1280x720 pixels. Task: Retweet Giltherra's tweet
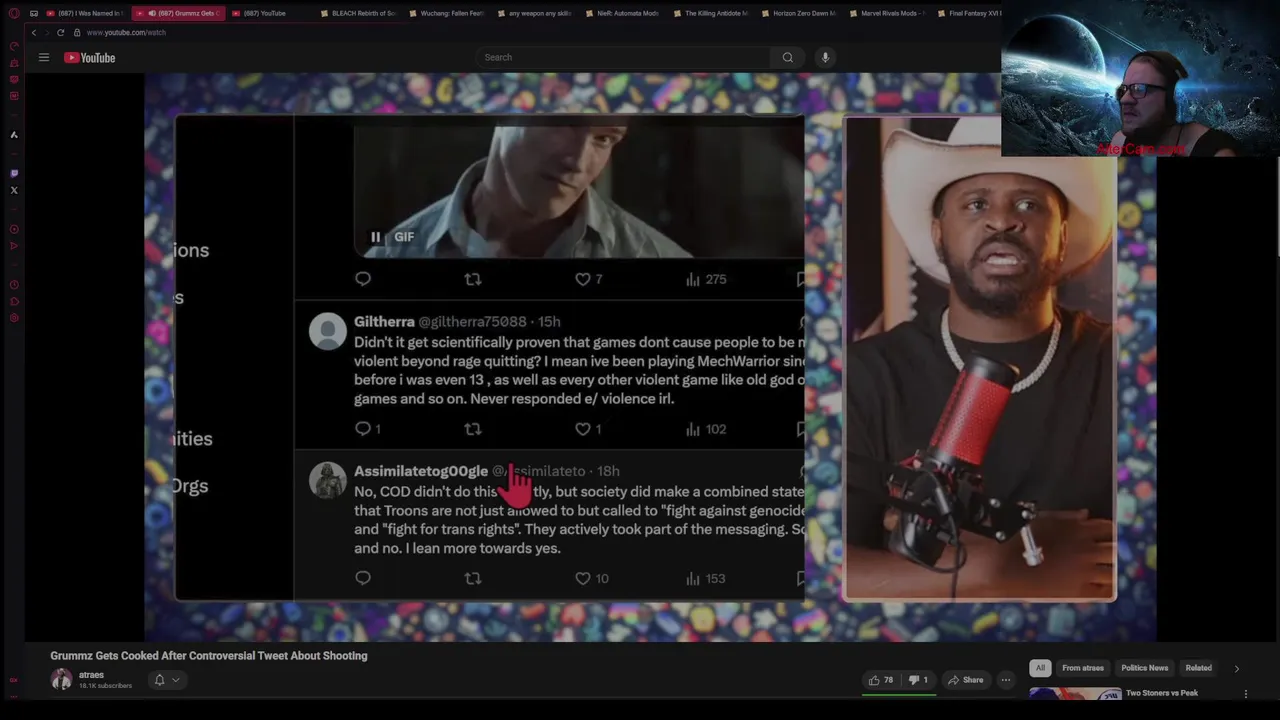(473, 429)
